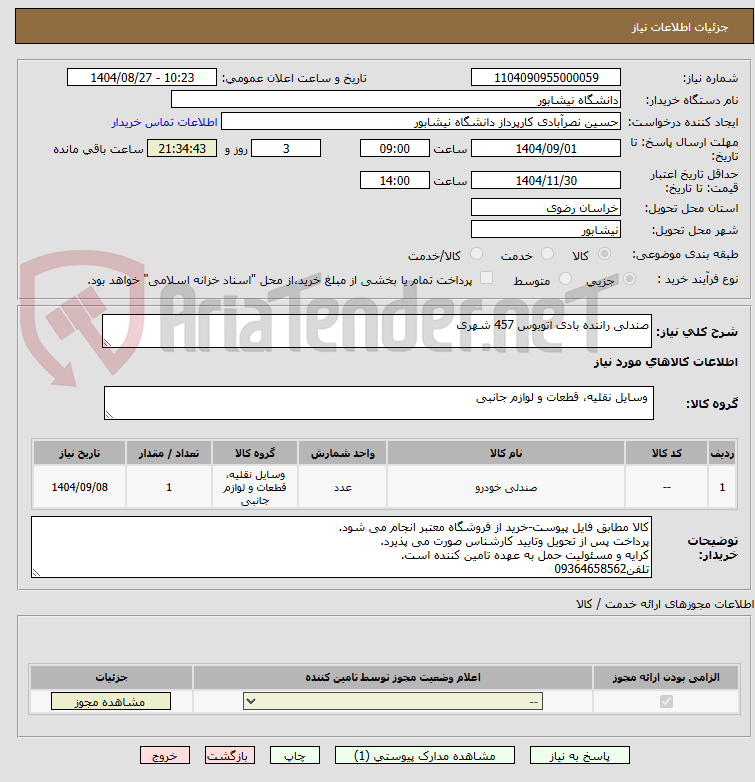Click the ایجاد کننده درخواست field
755x782 pixels.
[x=421, y=122]
